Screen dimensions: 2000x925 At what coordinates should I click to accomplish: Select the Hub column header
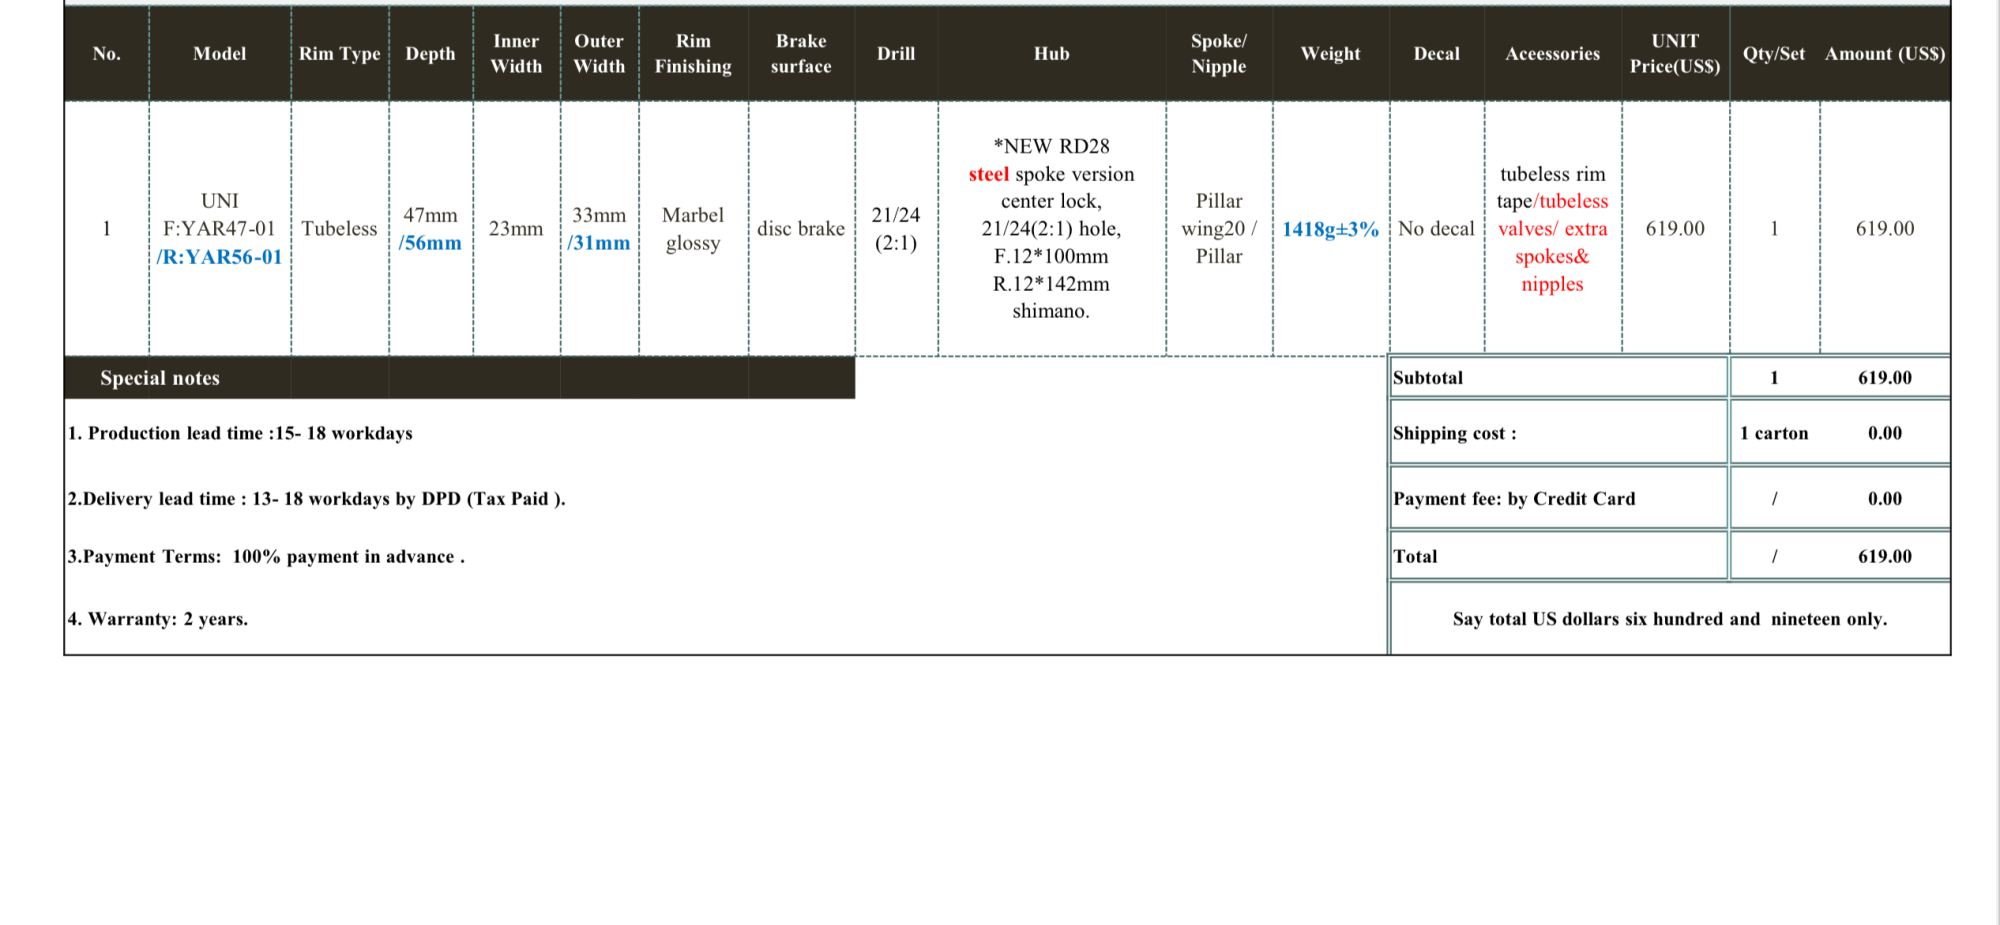pyautogui.click(x=1051, y=54)
